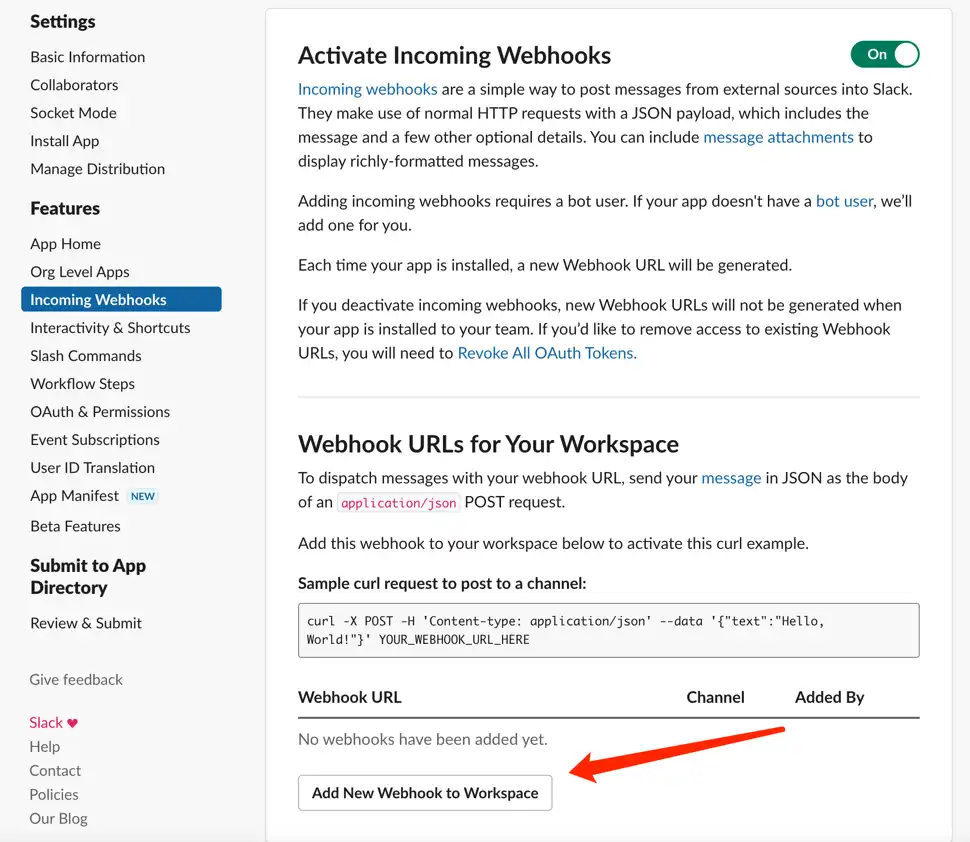
Task: Follow the Incoming webhooks documentation link
Action: (367, 89)
